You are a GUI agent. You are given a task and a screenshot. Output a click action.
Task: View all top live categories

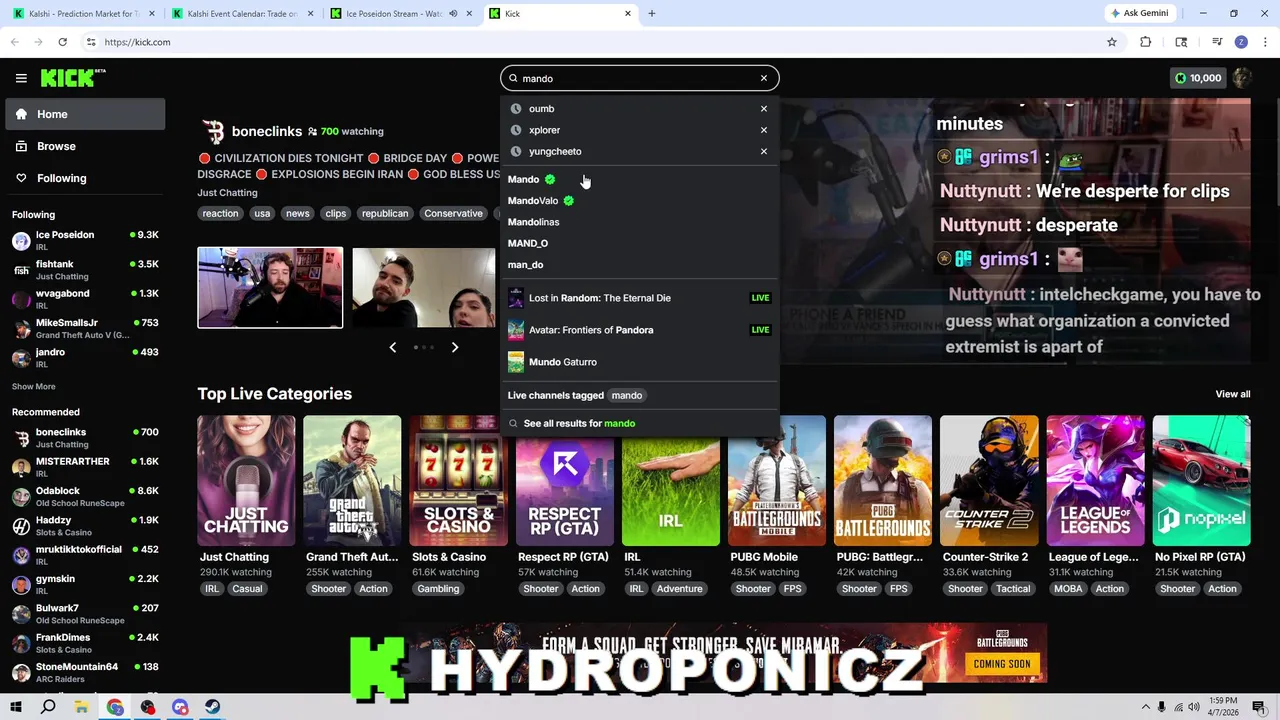click(1232, 394)
